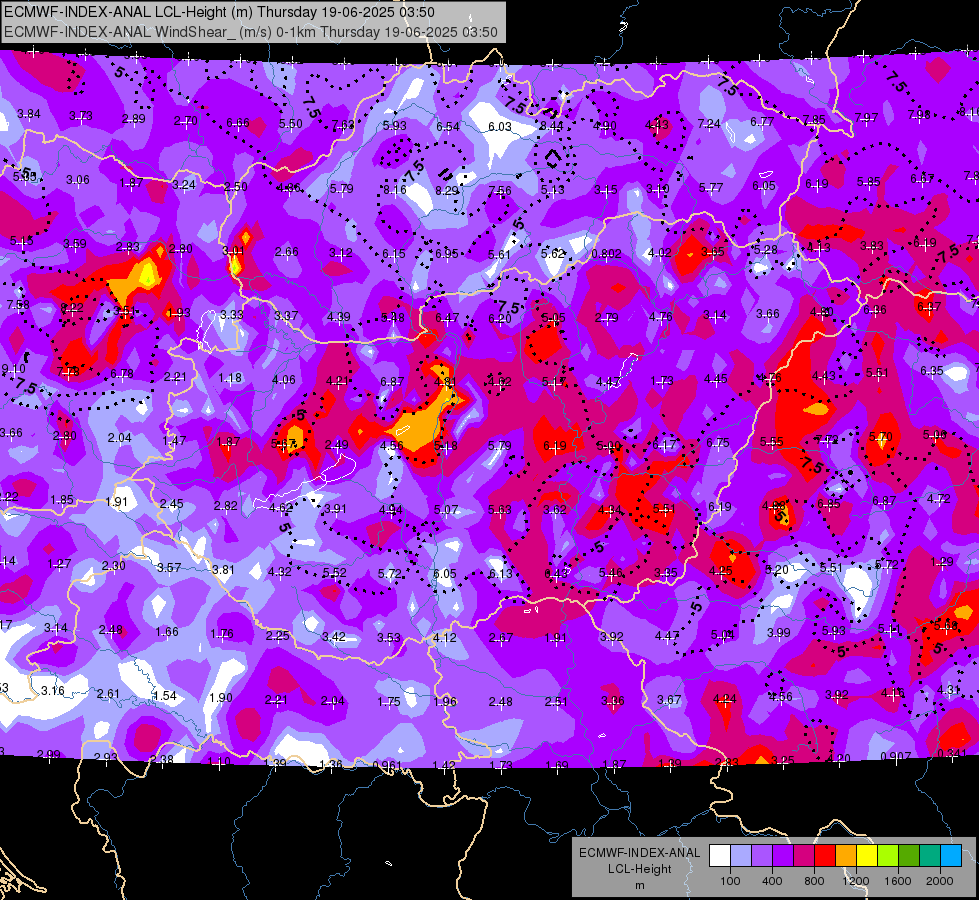Image resolution: width=979 pixels, height=900 pixels.
Task: Click the wind shear value '2.49'
Action: coord(337,445)
